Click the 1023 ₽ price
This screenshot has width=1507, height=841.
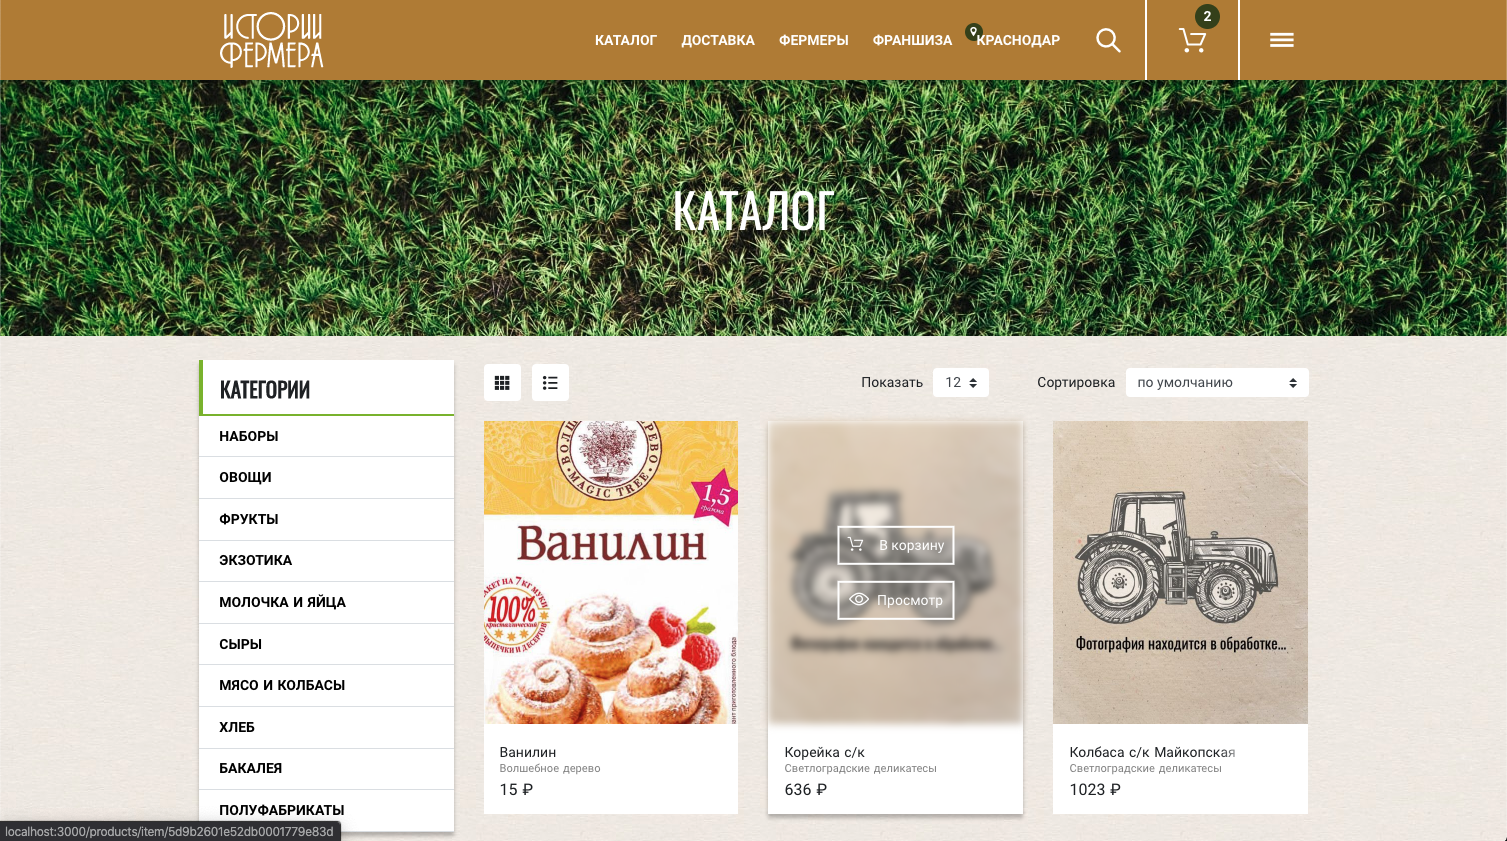(1095, 789)
